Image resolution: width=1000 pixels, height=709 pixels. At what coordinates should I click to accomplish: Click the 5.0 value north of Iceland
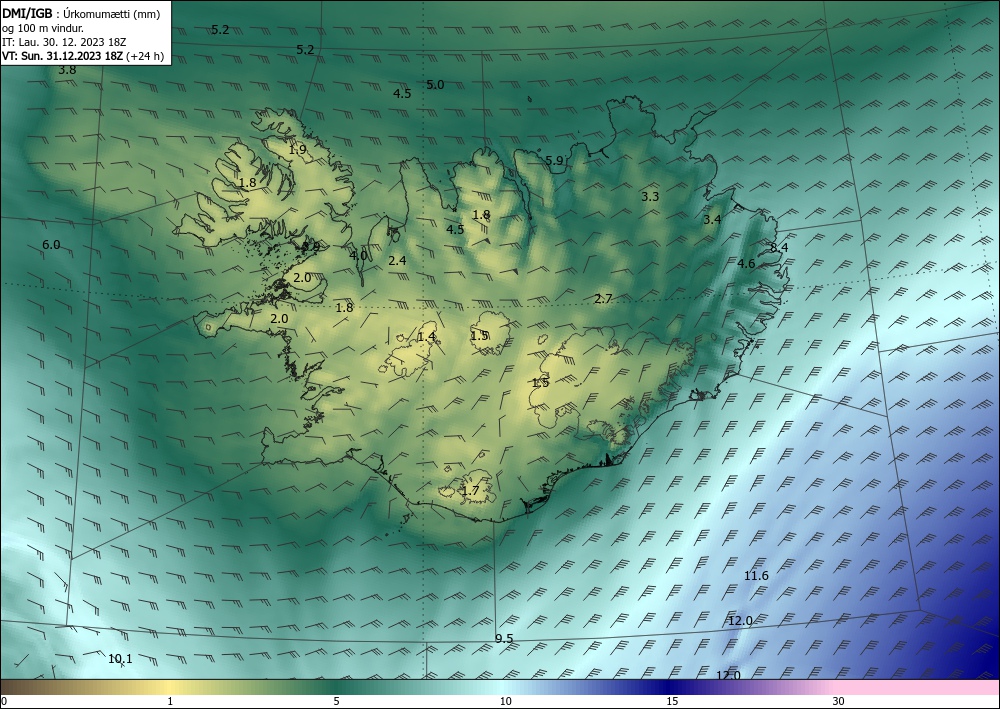(x=435, y=85)
